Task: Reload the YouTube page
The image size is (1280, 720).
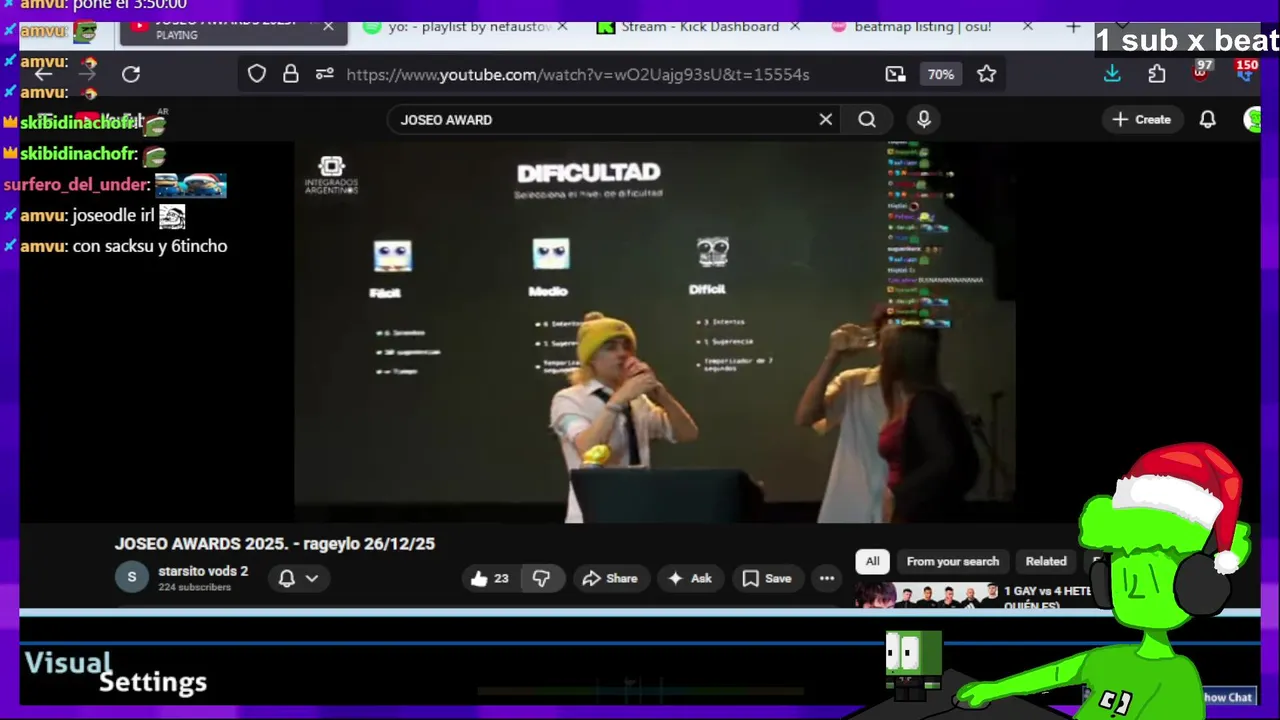Action: point(131,74)
